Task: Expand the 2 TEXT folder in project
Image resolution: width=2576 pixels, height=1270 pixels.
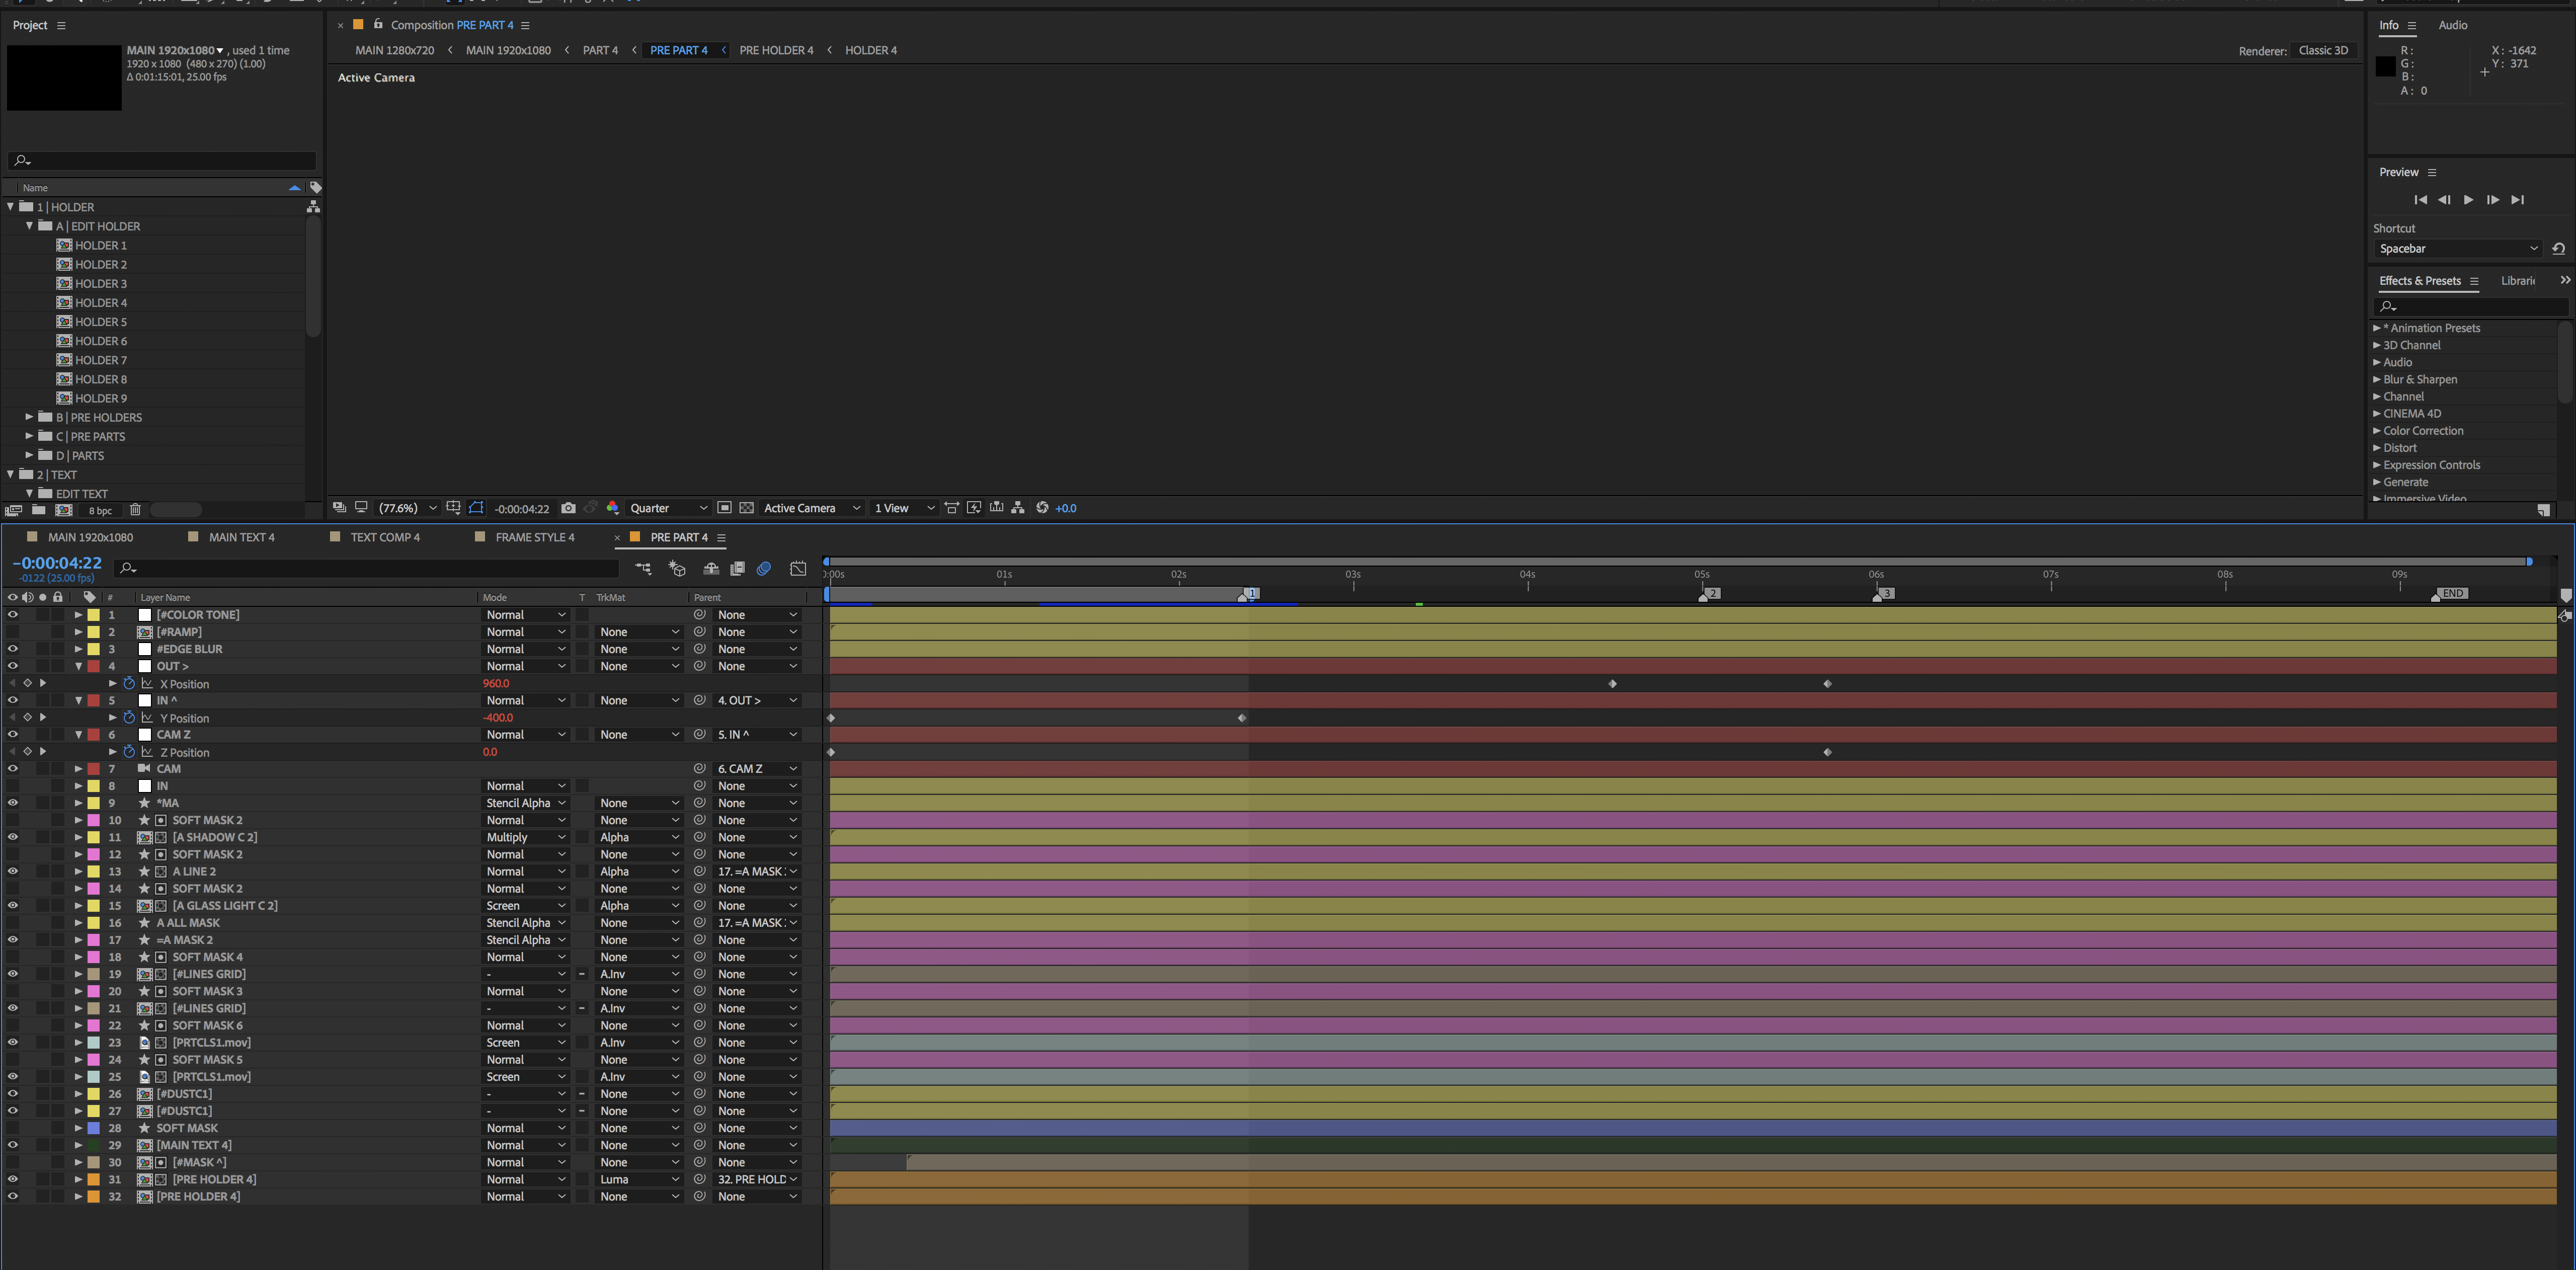Action: tap(13, 475)
